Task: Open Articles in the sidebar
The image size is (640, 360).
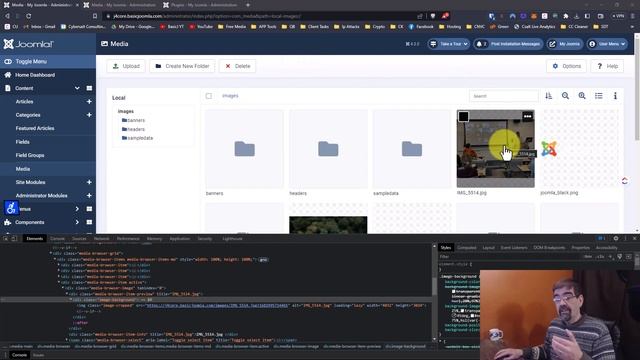Action: click(x=24, y=102)
